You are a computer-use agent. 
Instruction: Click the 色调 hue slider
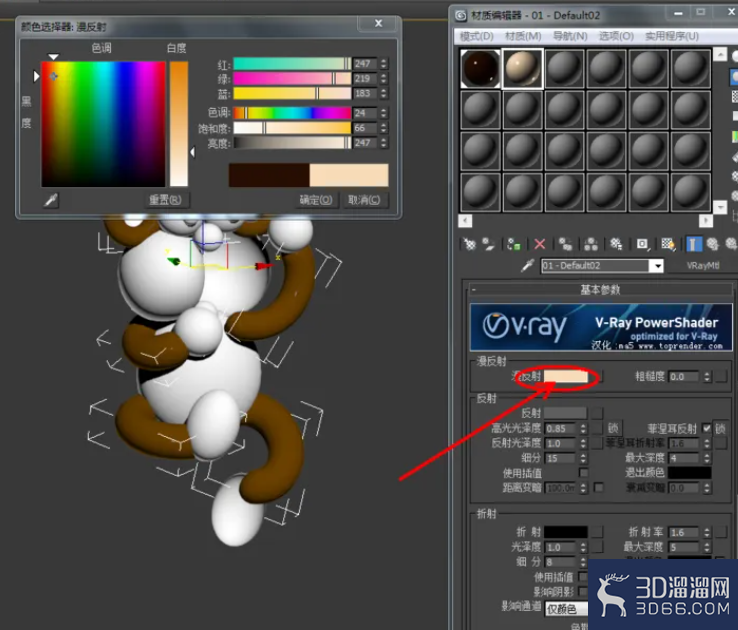pos(292,113)
